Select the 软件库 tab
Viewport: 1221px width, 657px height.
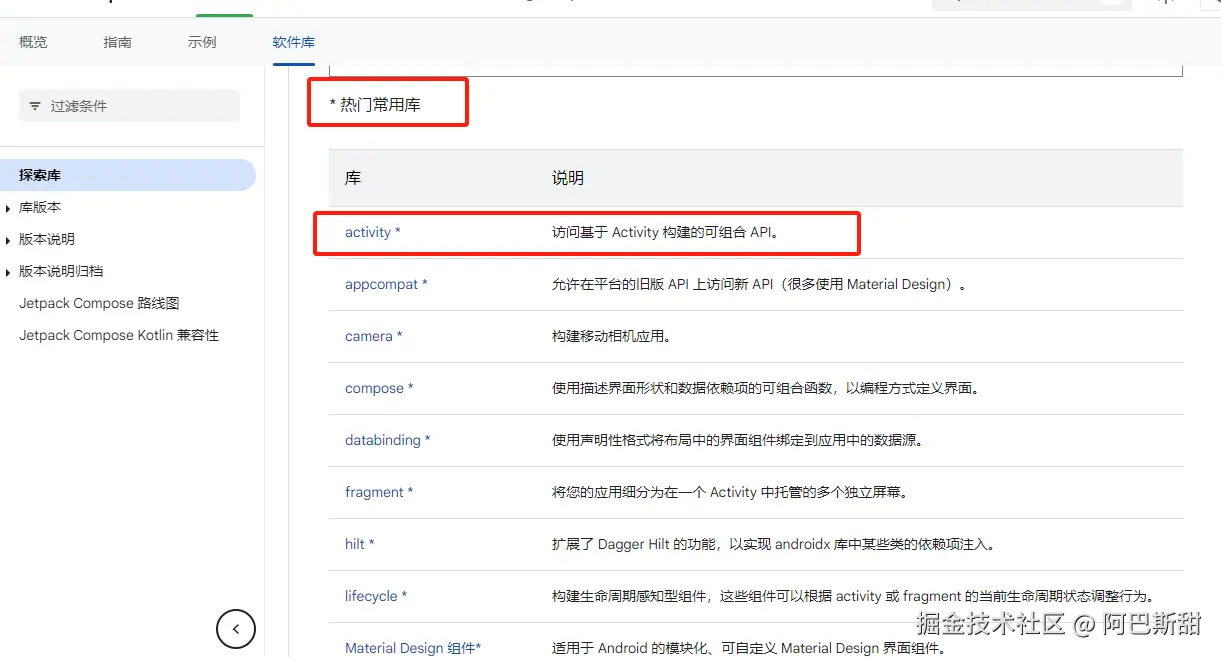[x=293, y=42]
